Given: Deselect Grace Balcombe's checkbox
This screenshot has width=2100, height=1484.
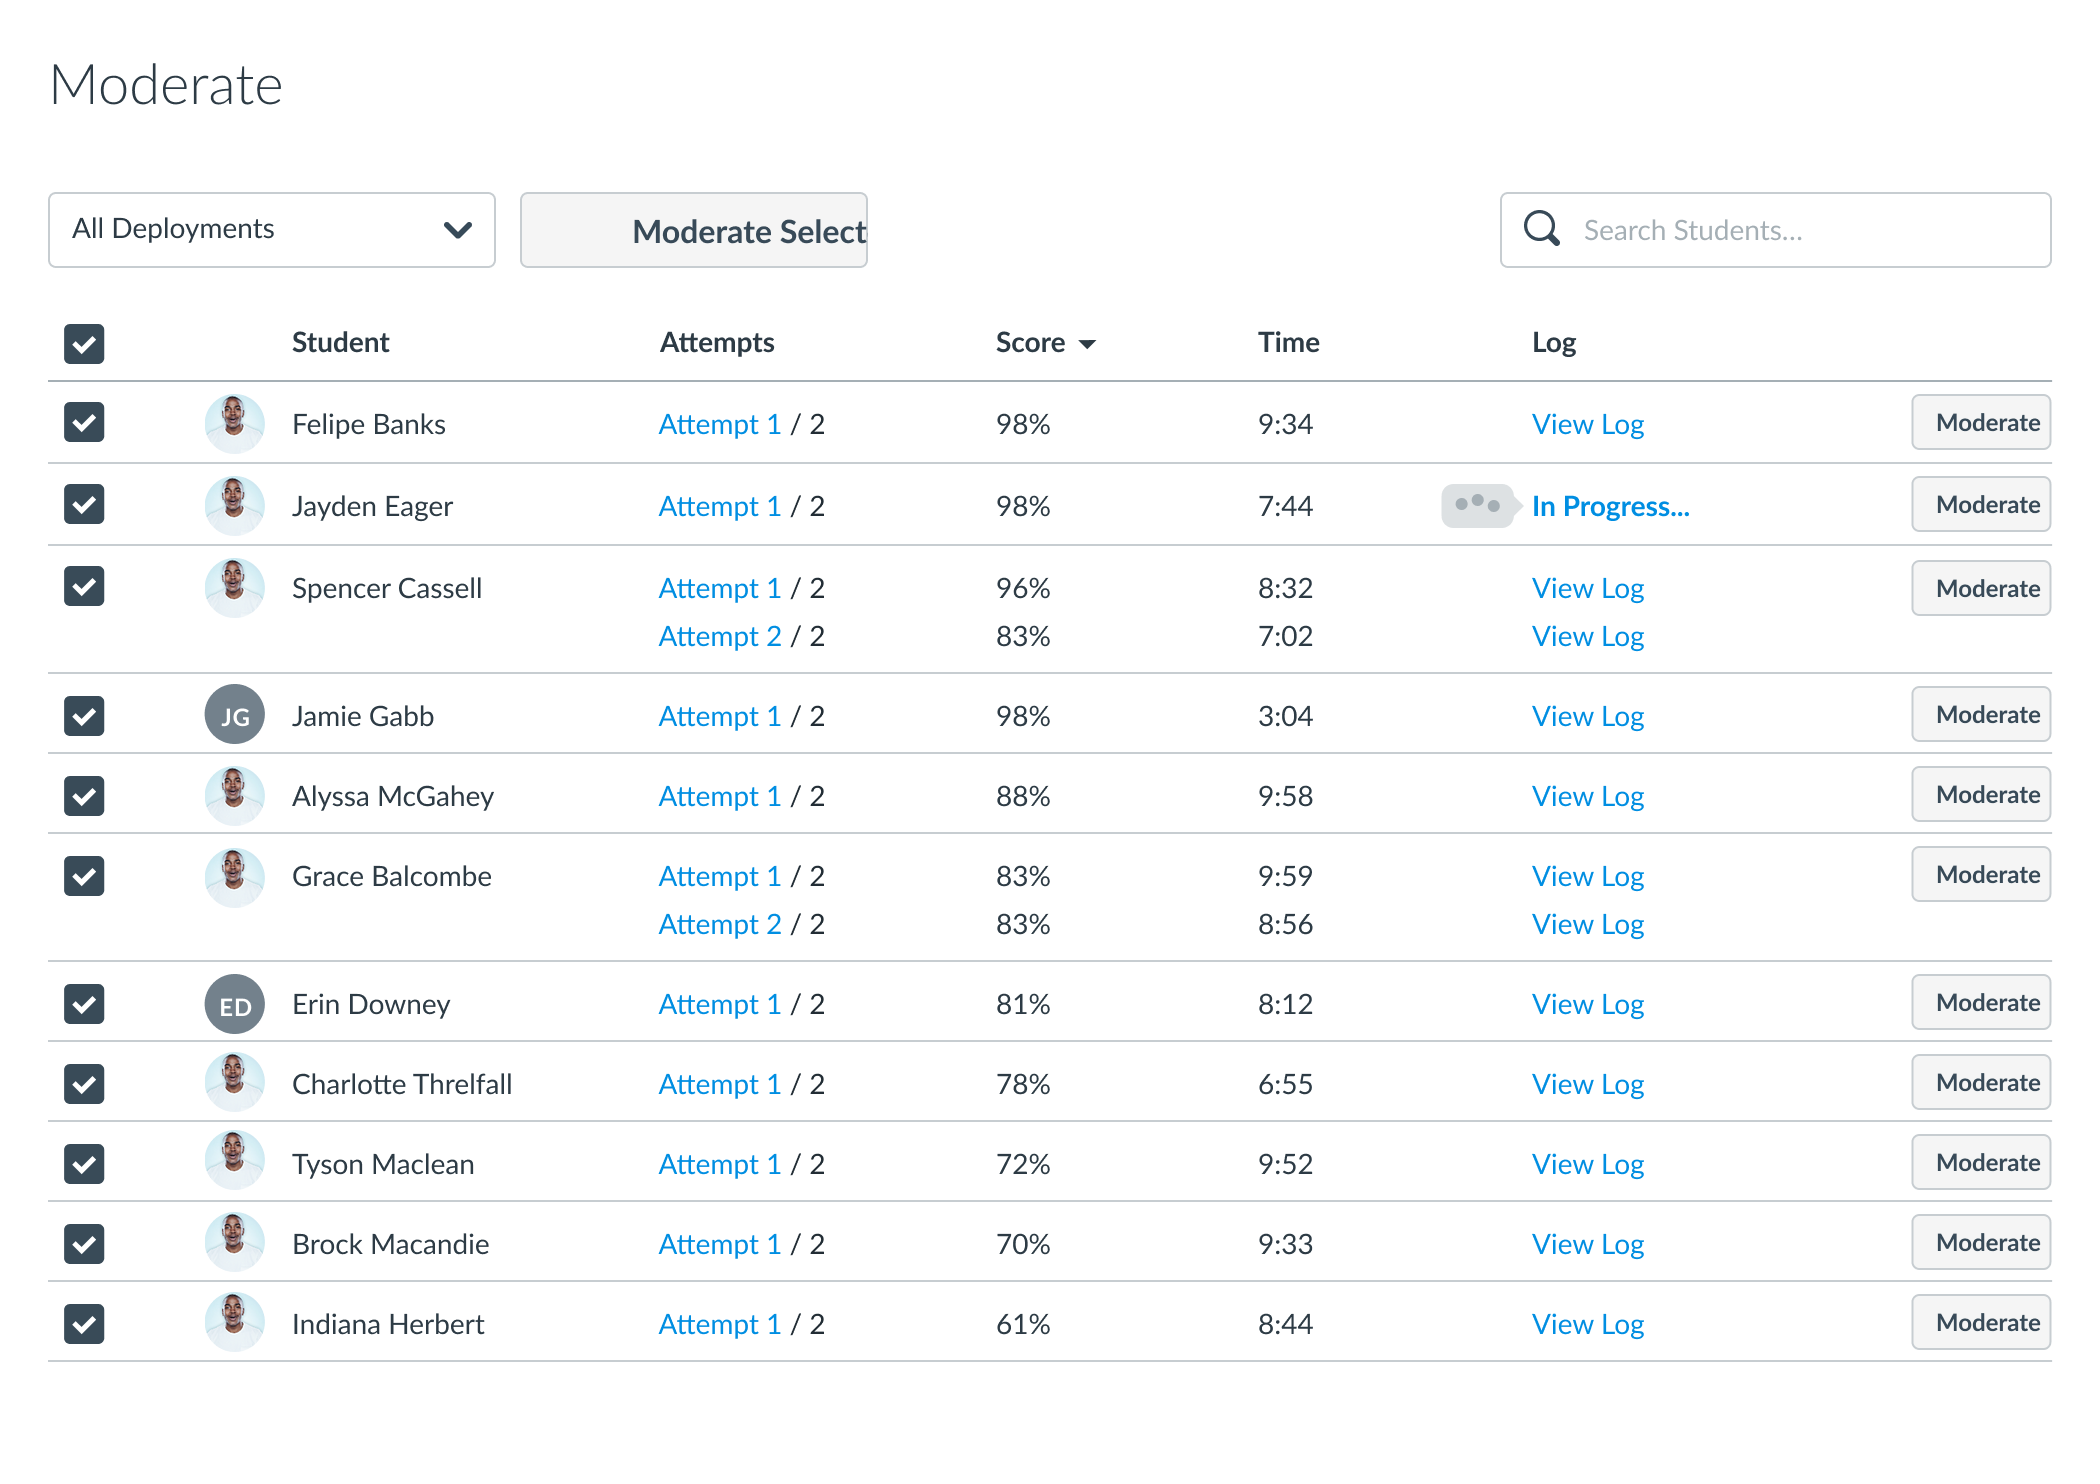Looking at the screenshot, I should click(x=84, y=876).
